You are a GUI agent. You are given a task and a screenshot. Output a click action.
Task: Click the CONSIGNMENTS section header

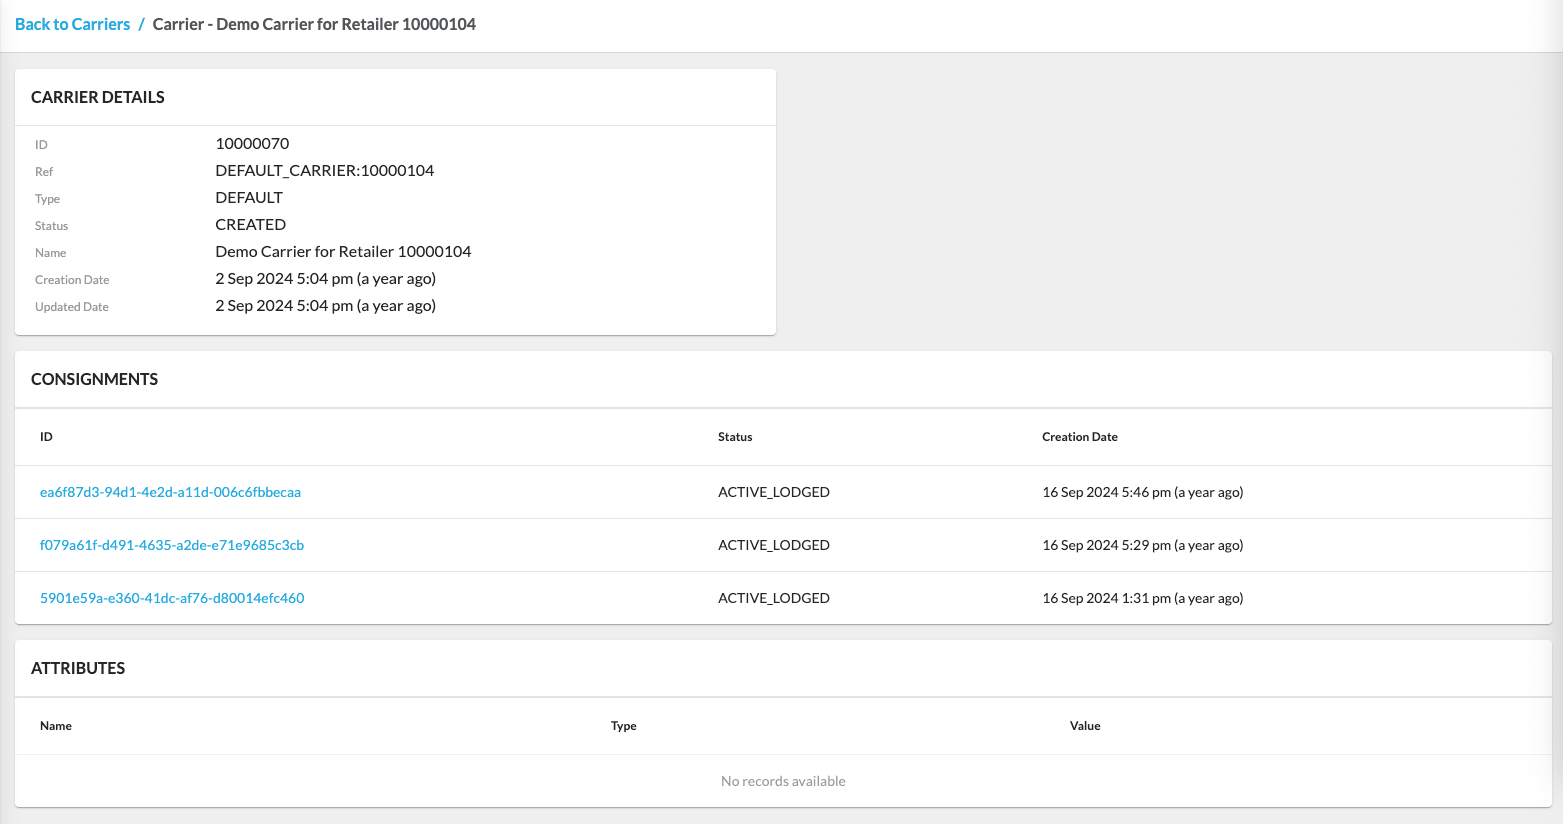94,379
